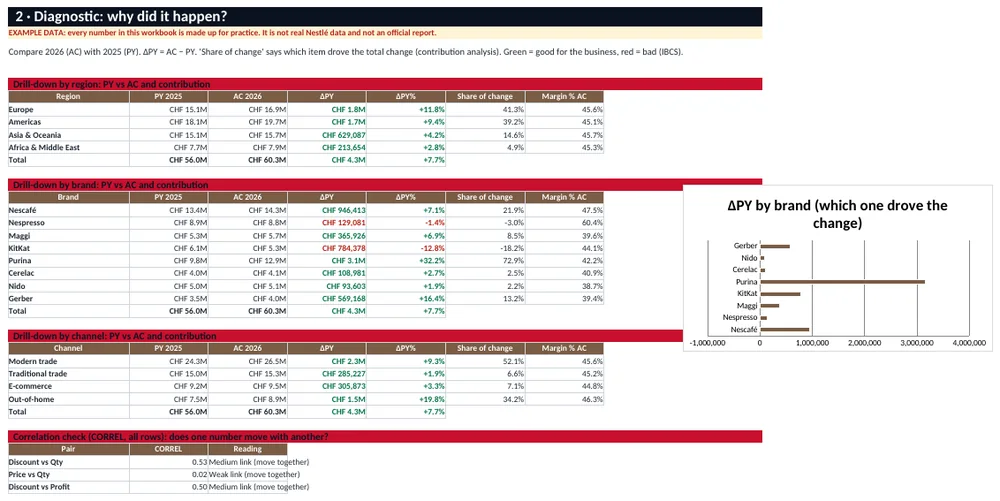The height and width of the screenshot is (501, 1000).
Task: Select the "Pair" column header cell
Action: (68, 449)
